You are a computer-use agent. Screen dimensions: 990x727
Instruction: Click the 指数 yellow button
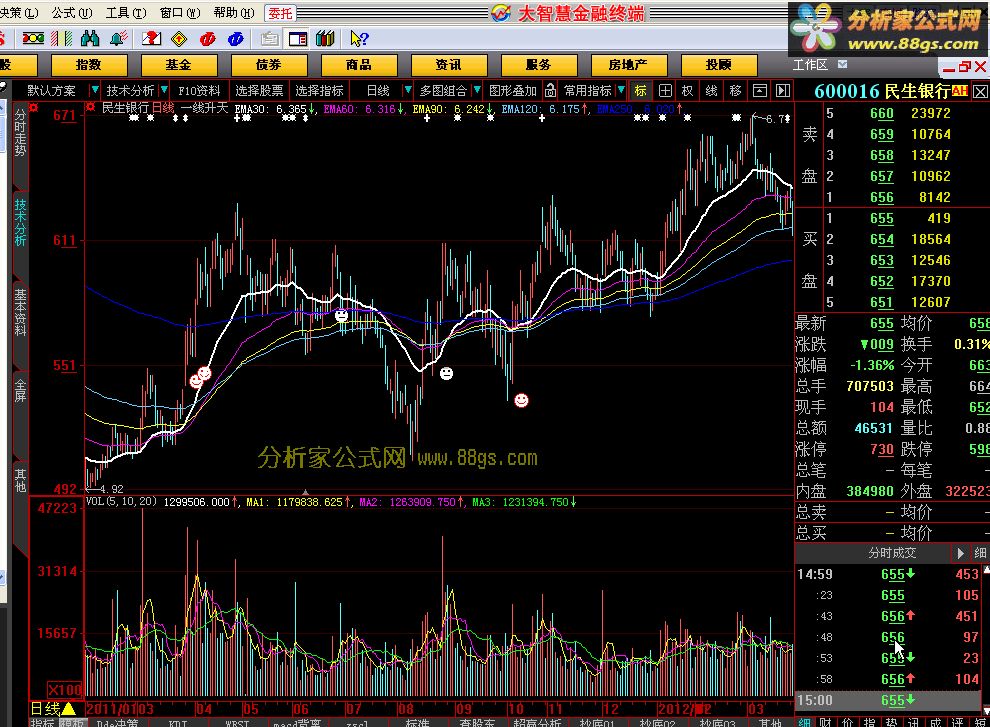tap(88, 65)
